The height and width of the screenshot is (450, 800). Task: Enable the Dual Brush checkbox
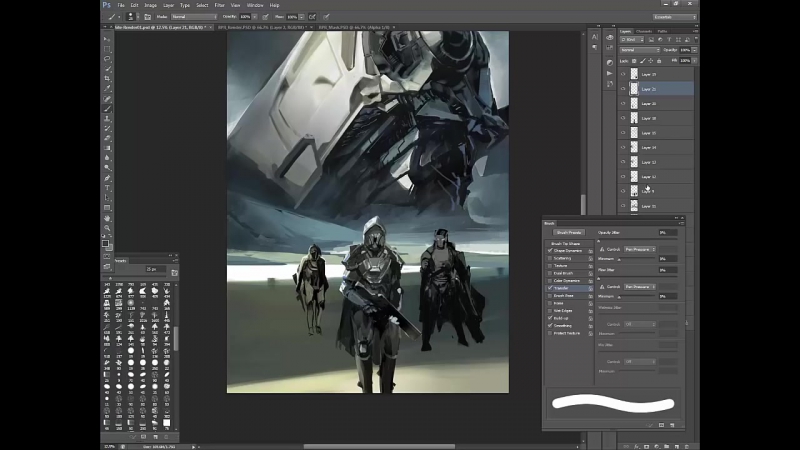coord(550,273)
